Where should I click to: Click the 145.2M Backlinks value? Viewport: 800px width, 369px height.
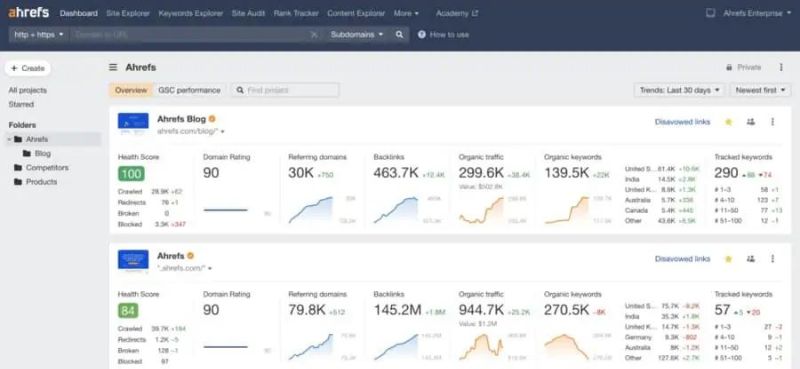tap(397, 310)
